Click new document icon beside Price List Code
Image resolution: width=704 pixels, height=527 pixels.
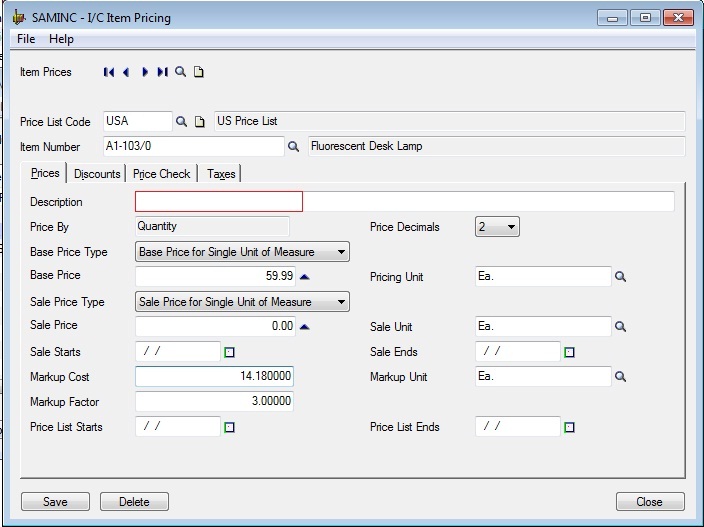coord(199,122)
